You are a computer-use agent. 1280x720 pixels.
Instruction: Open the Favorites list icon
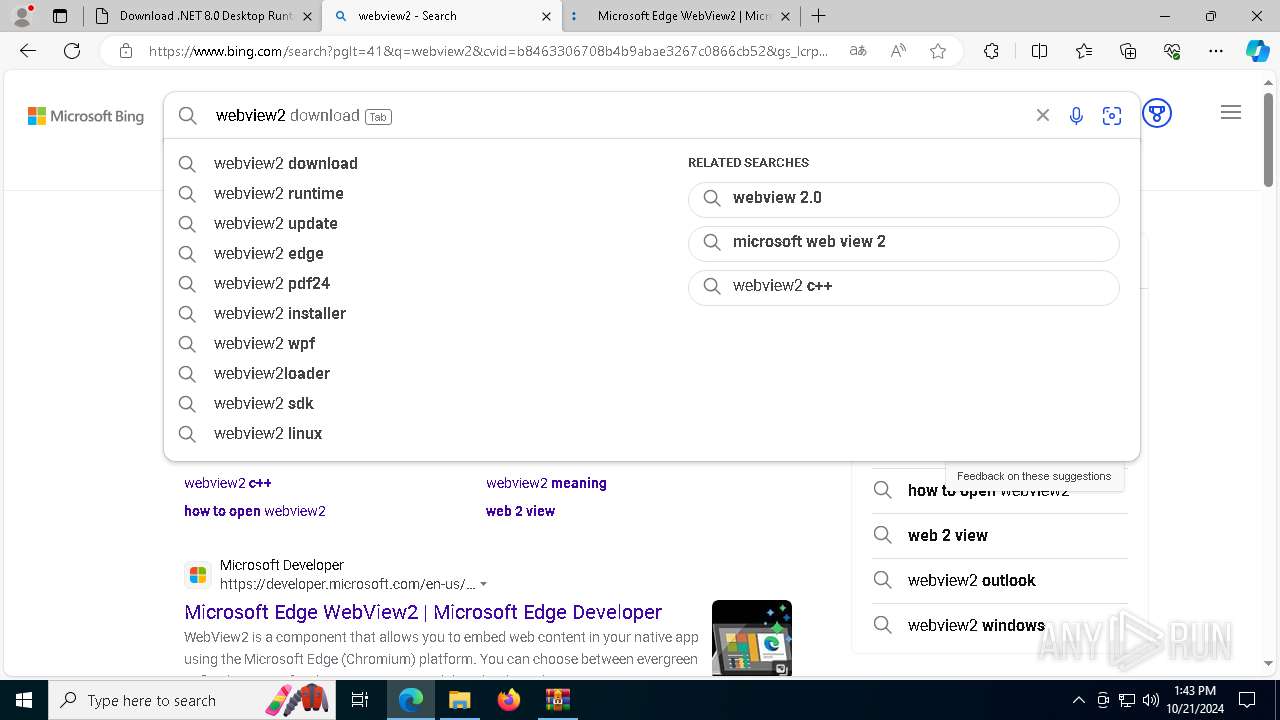click(1084, 51)
